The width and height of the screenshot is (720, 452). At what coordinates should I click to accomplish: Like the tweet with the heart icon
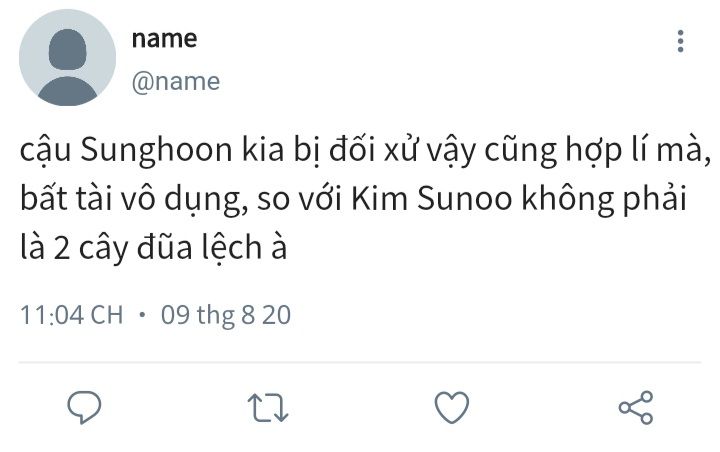click(x=452, y=407)
